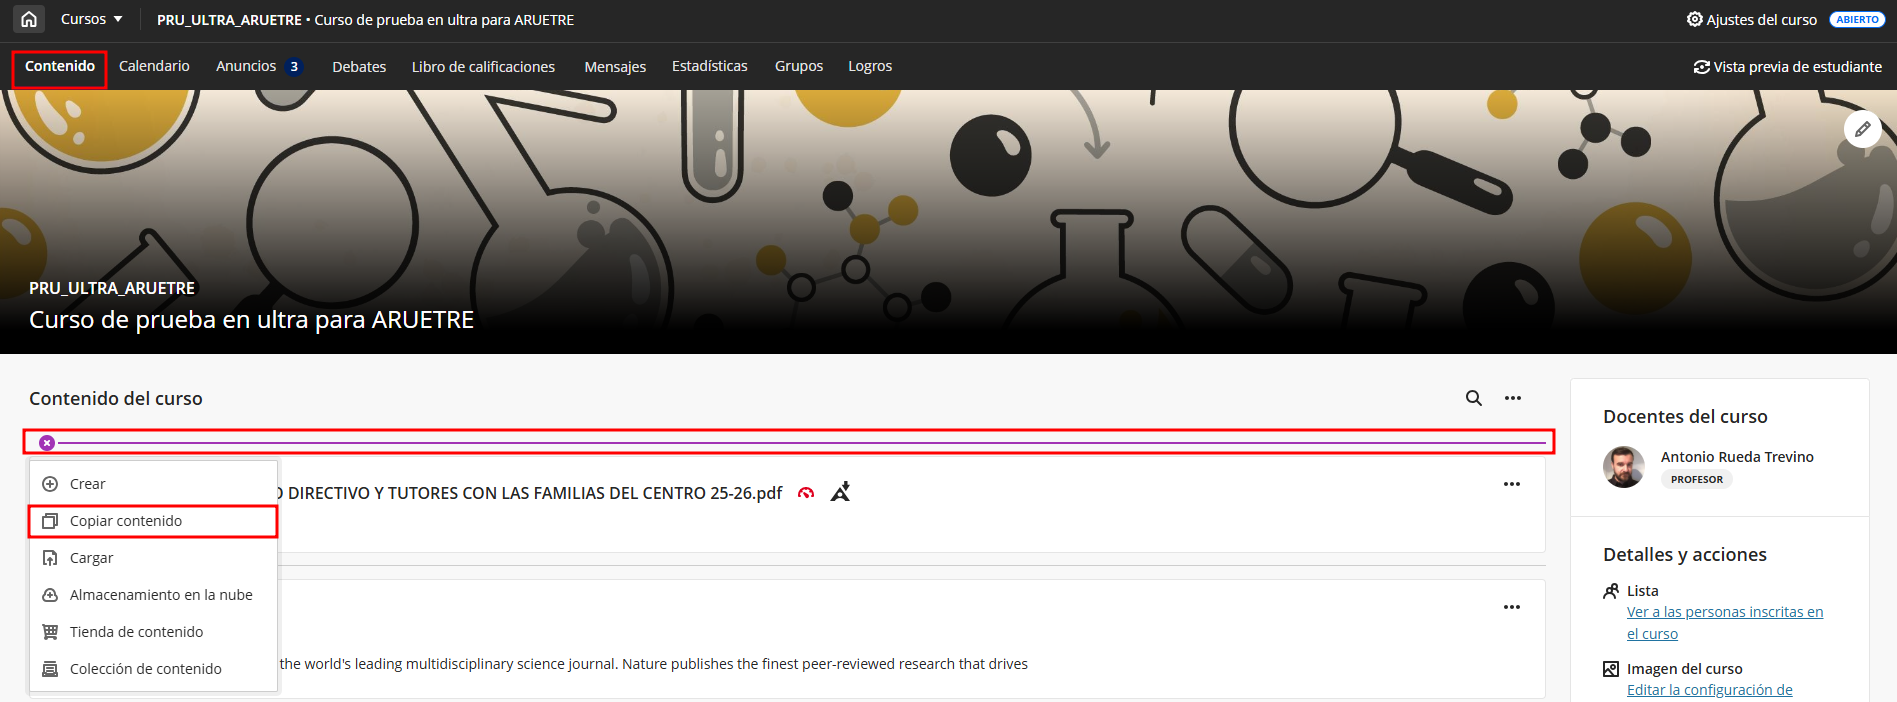Search the course content with magnifier icon

point(1473,398)
